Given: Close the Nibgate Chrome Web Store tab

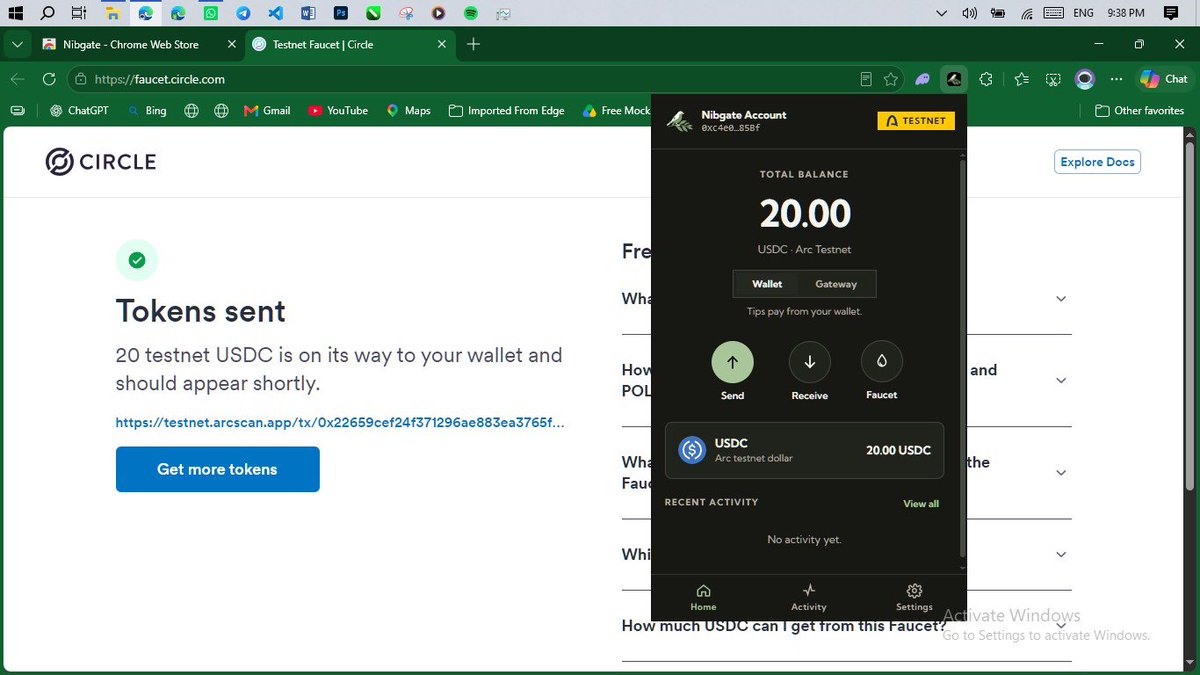Looking at the screenshot, I should point(231,45).
